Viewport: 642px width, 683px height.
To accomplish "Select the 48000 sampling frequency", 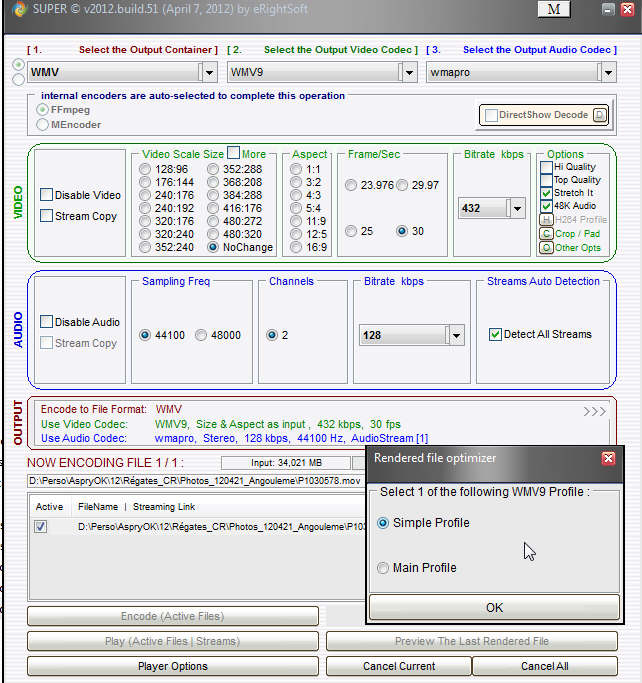I will [201, 335].
